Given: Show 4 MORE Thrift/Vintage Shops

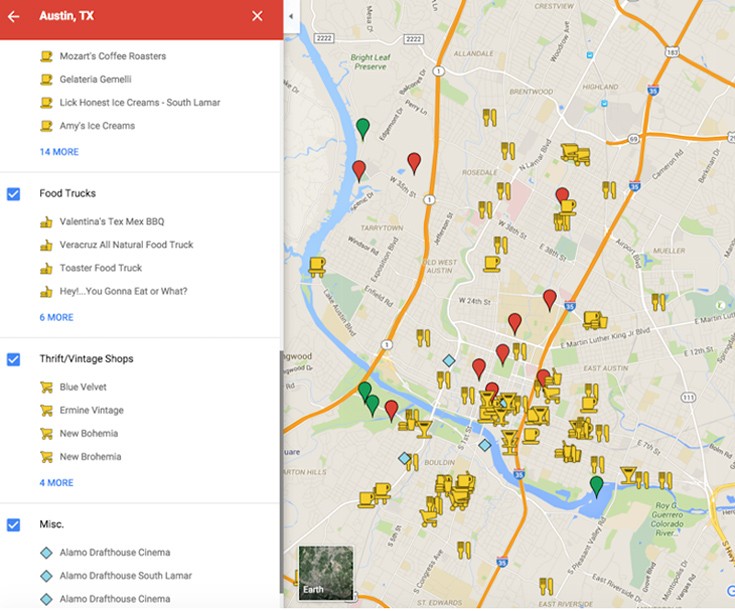Looking at the screenshot, I should (x=56, y=482).
